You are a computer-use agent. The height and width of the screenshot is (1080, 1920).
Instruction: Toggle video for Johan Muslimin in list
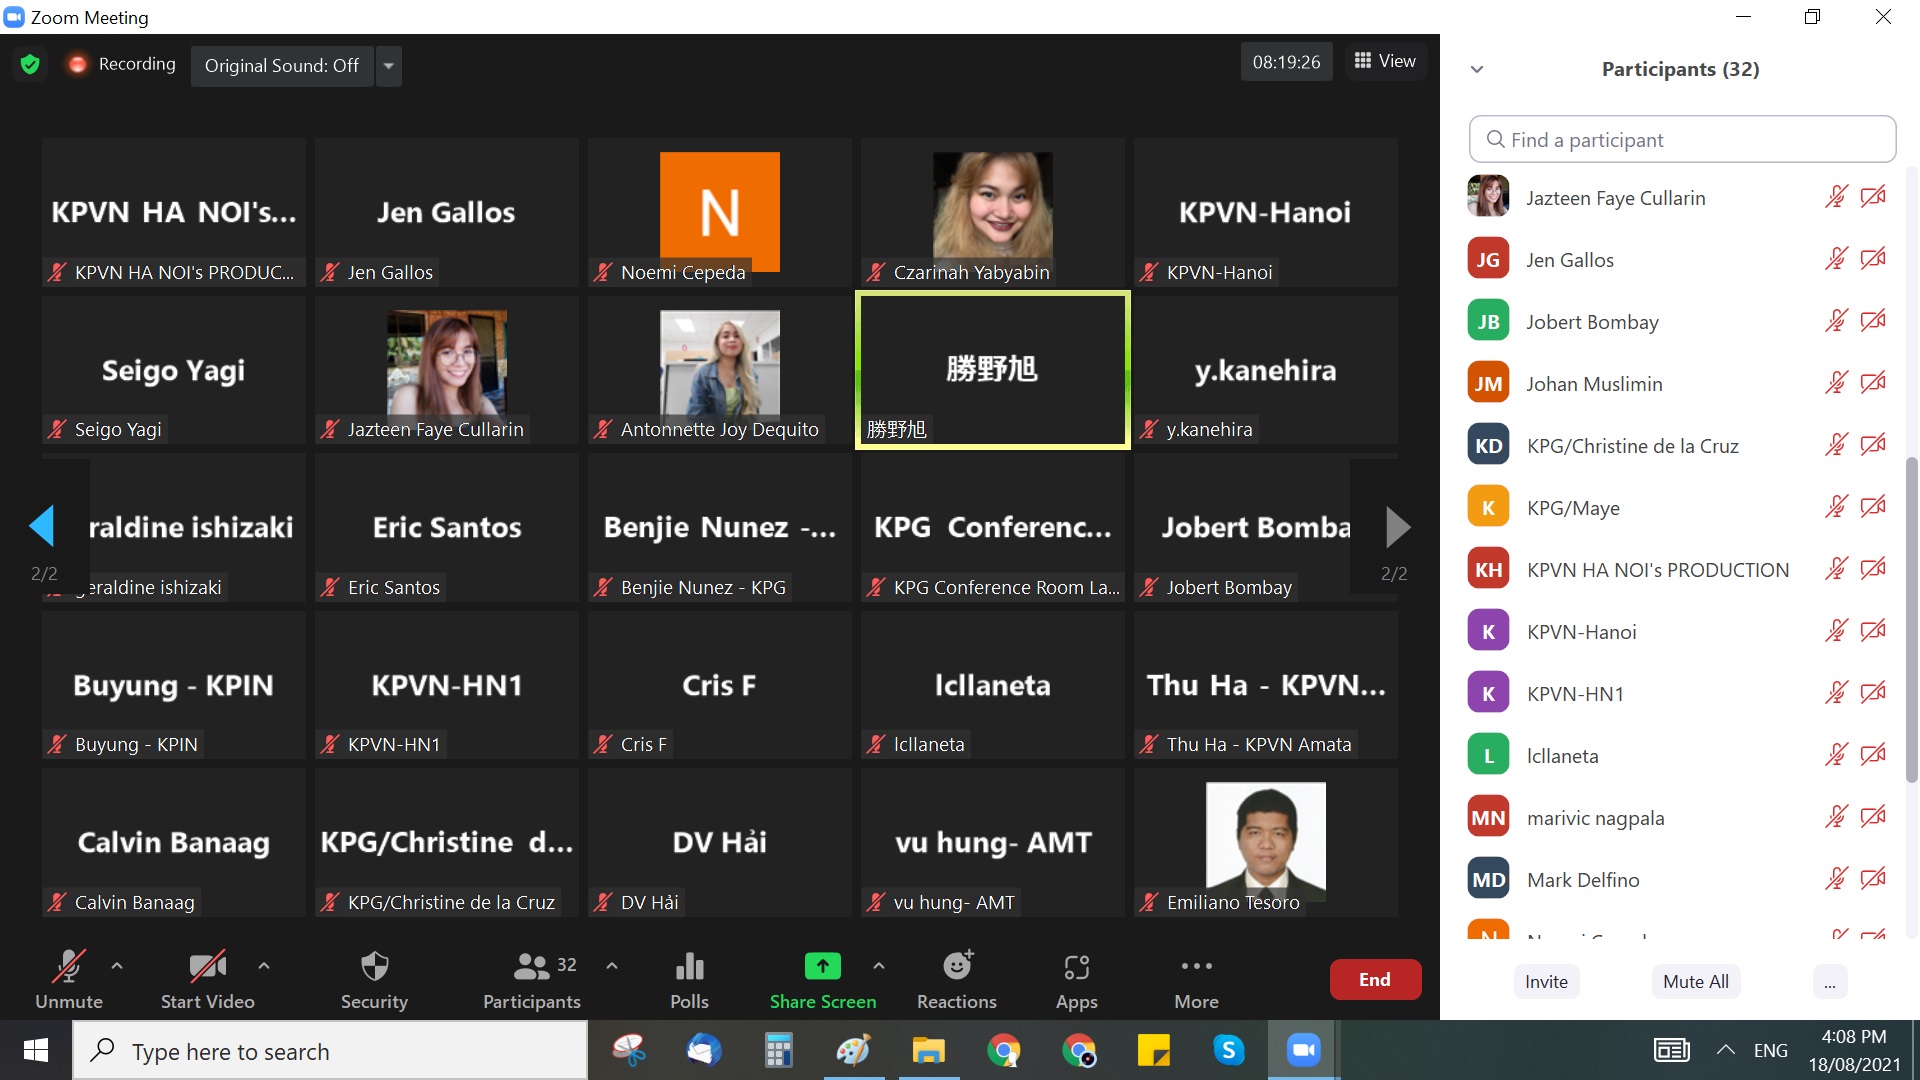(1873, 383)
